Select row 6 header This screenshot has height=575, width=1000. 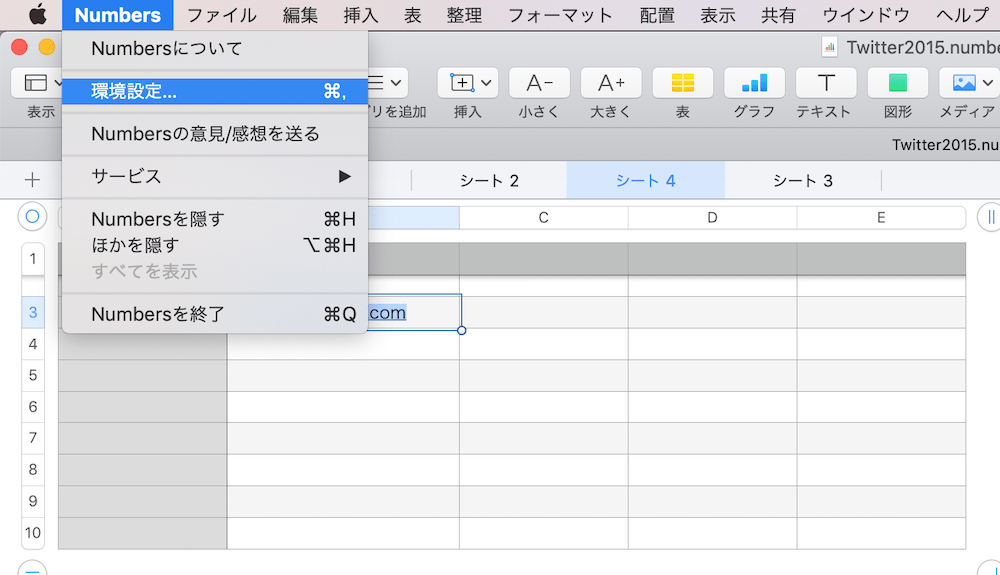[x=33, y=407]
